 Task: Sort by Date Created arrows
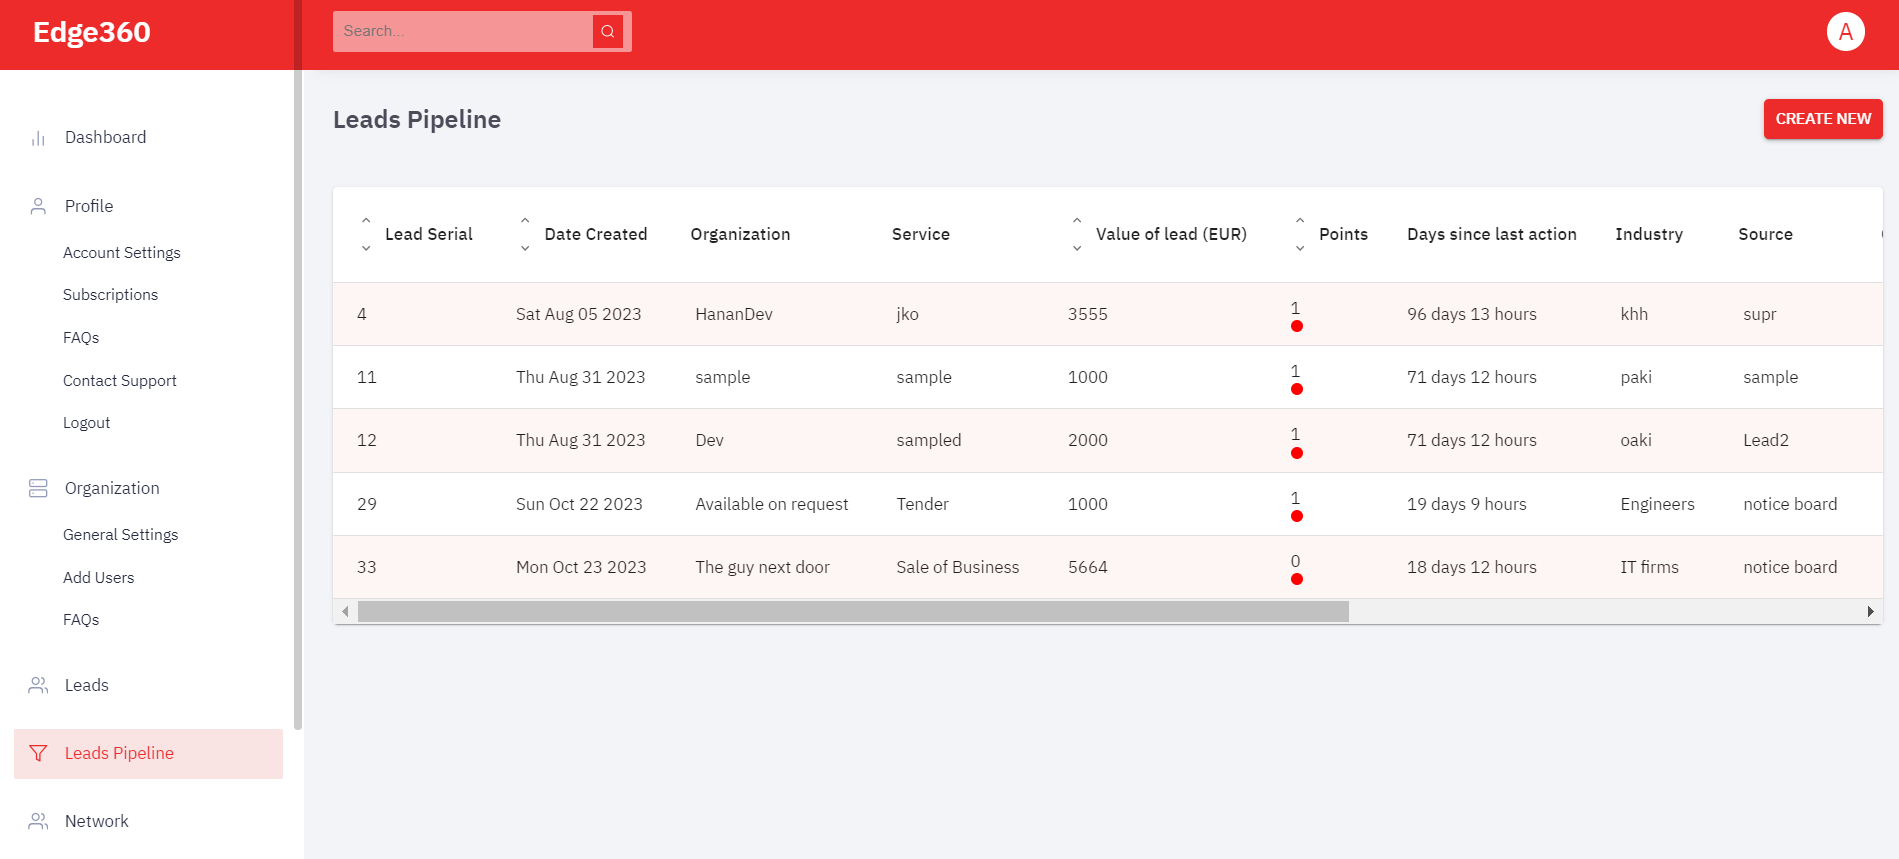[x=525, y=234]
